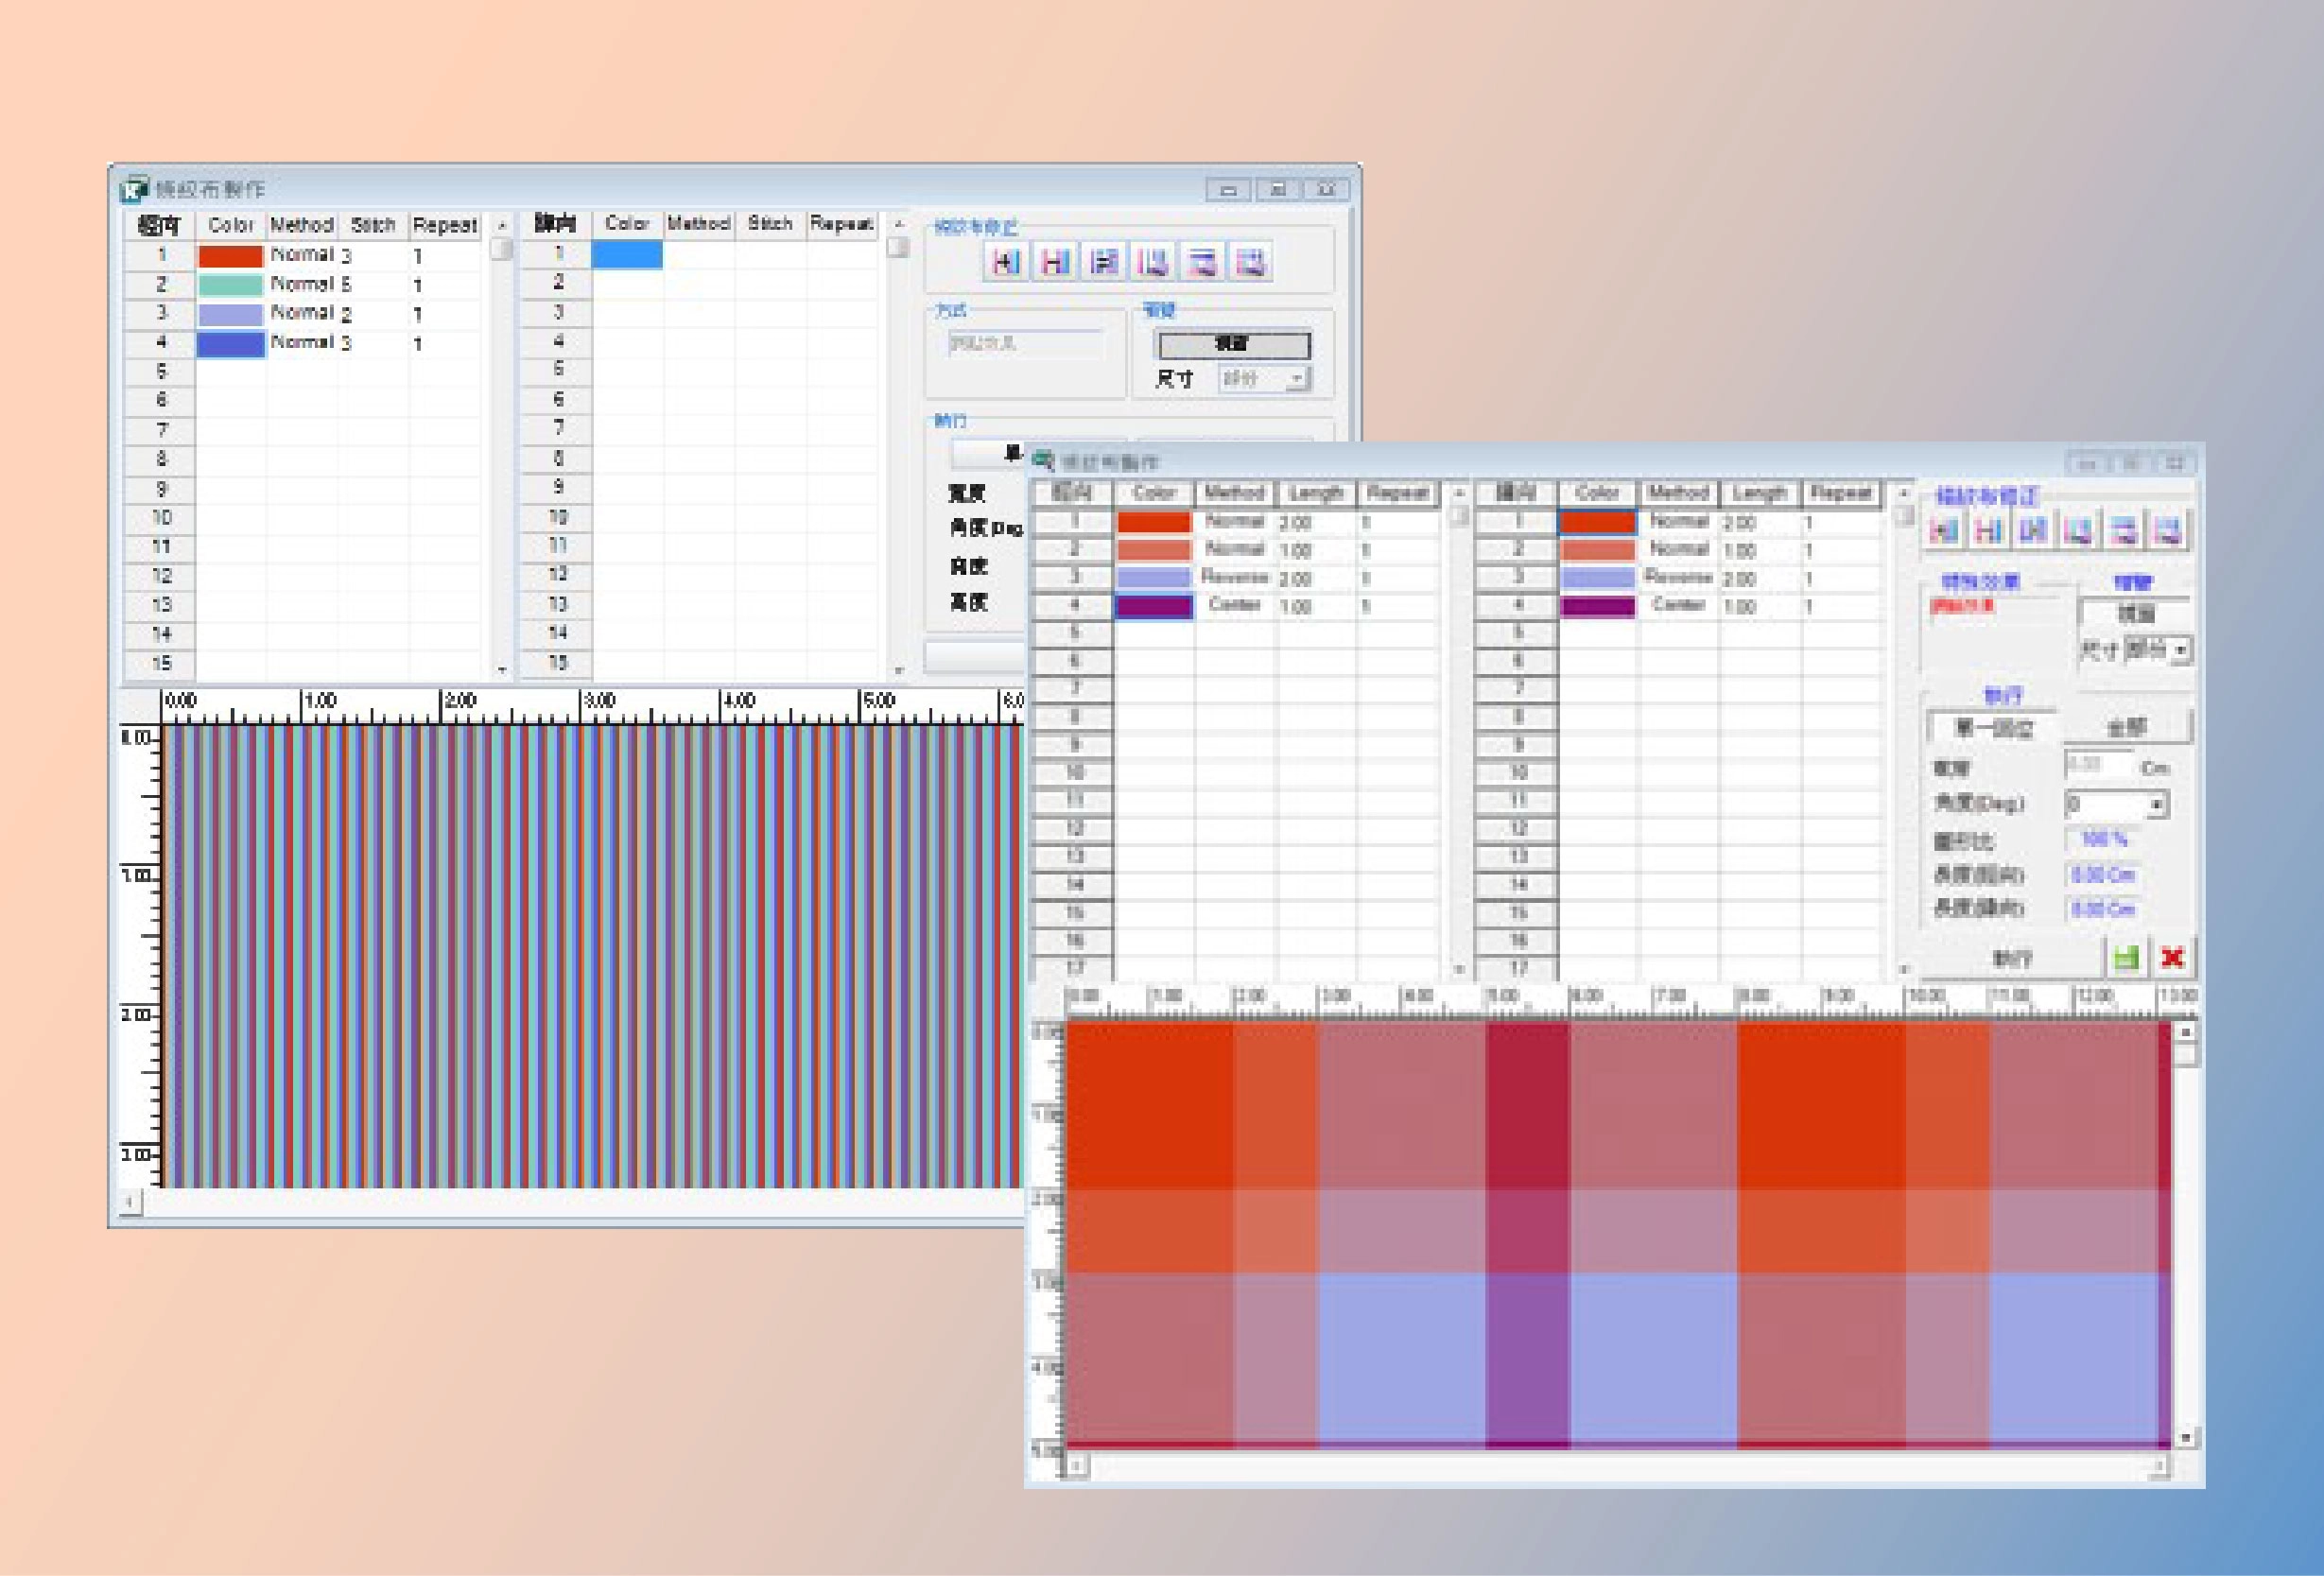Click fifth edit-toolbar icon in front window
2324x1576 pixels.
click(x=2124, y=530)
